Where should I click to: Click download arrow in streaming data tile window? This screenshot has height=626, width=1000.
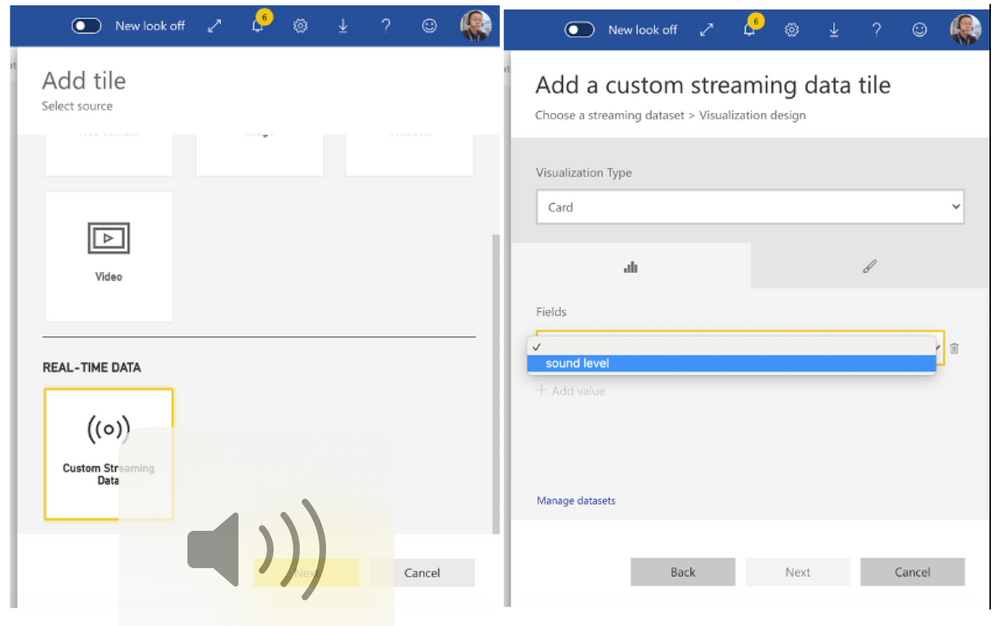tap(834, 30)
